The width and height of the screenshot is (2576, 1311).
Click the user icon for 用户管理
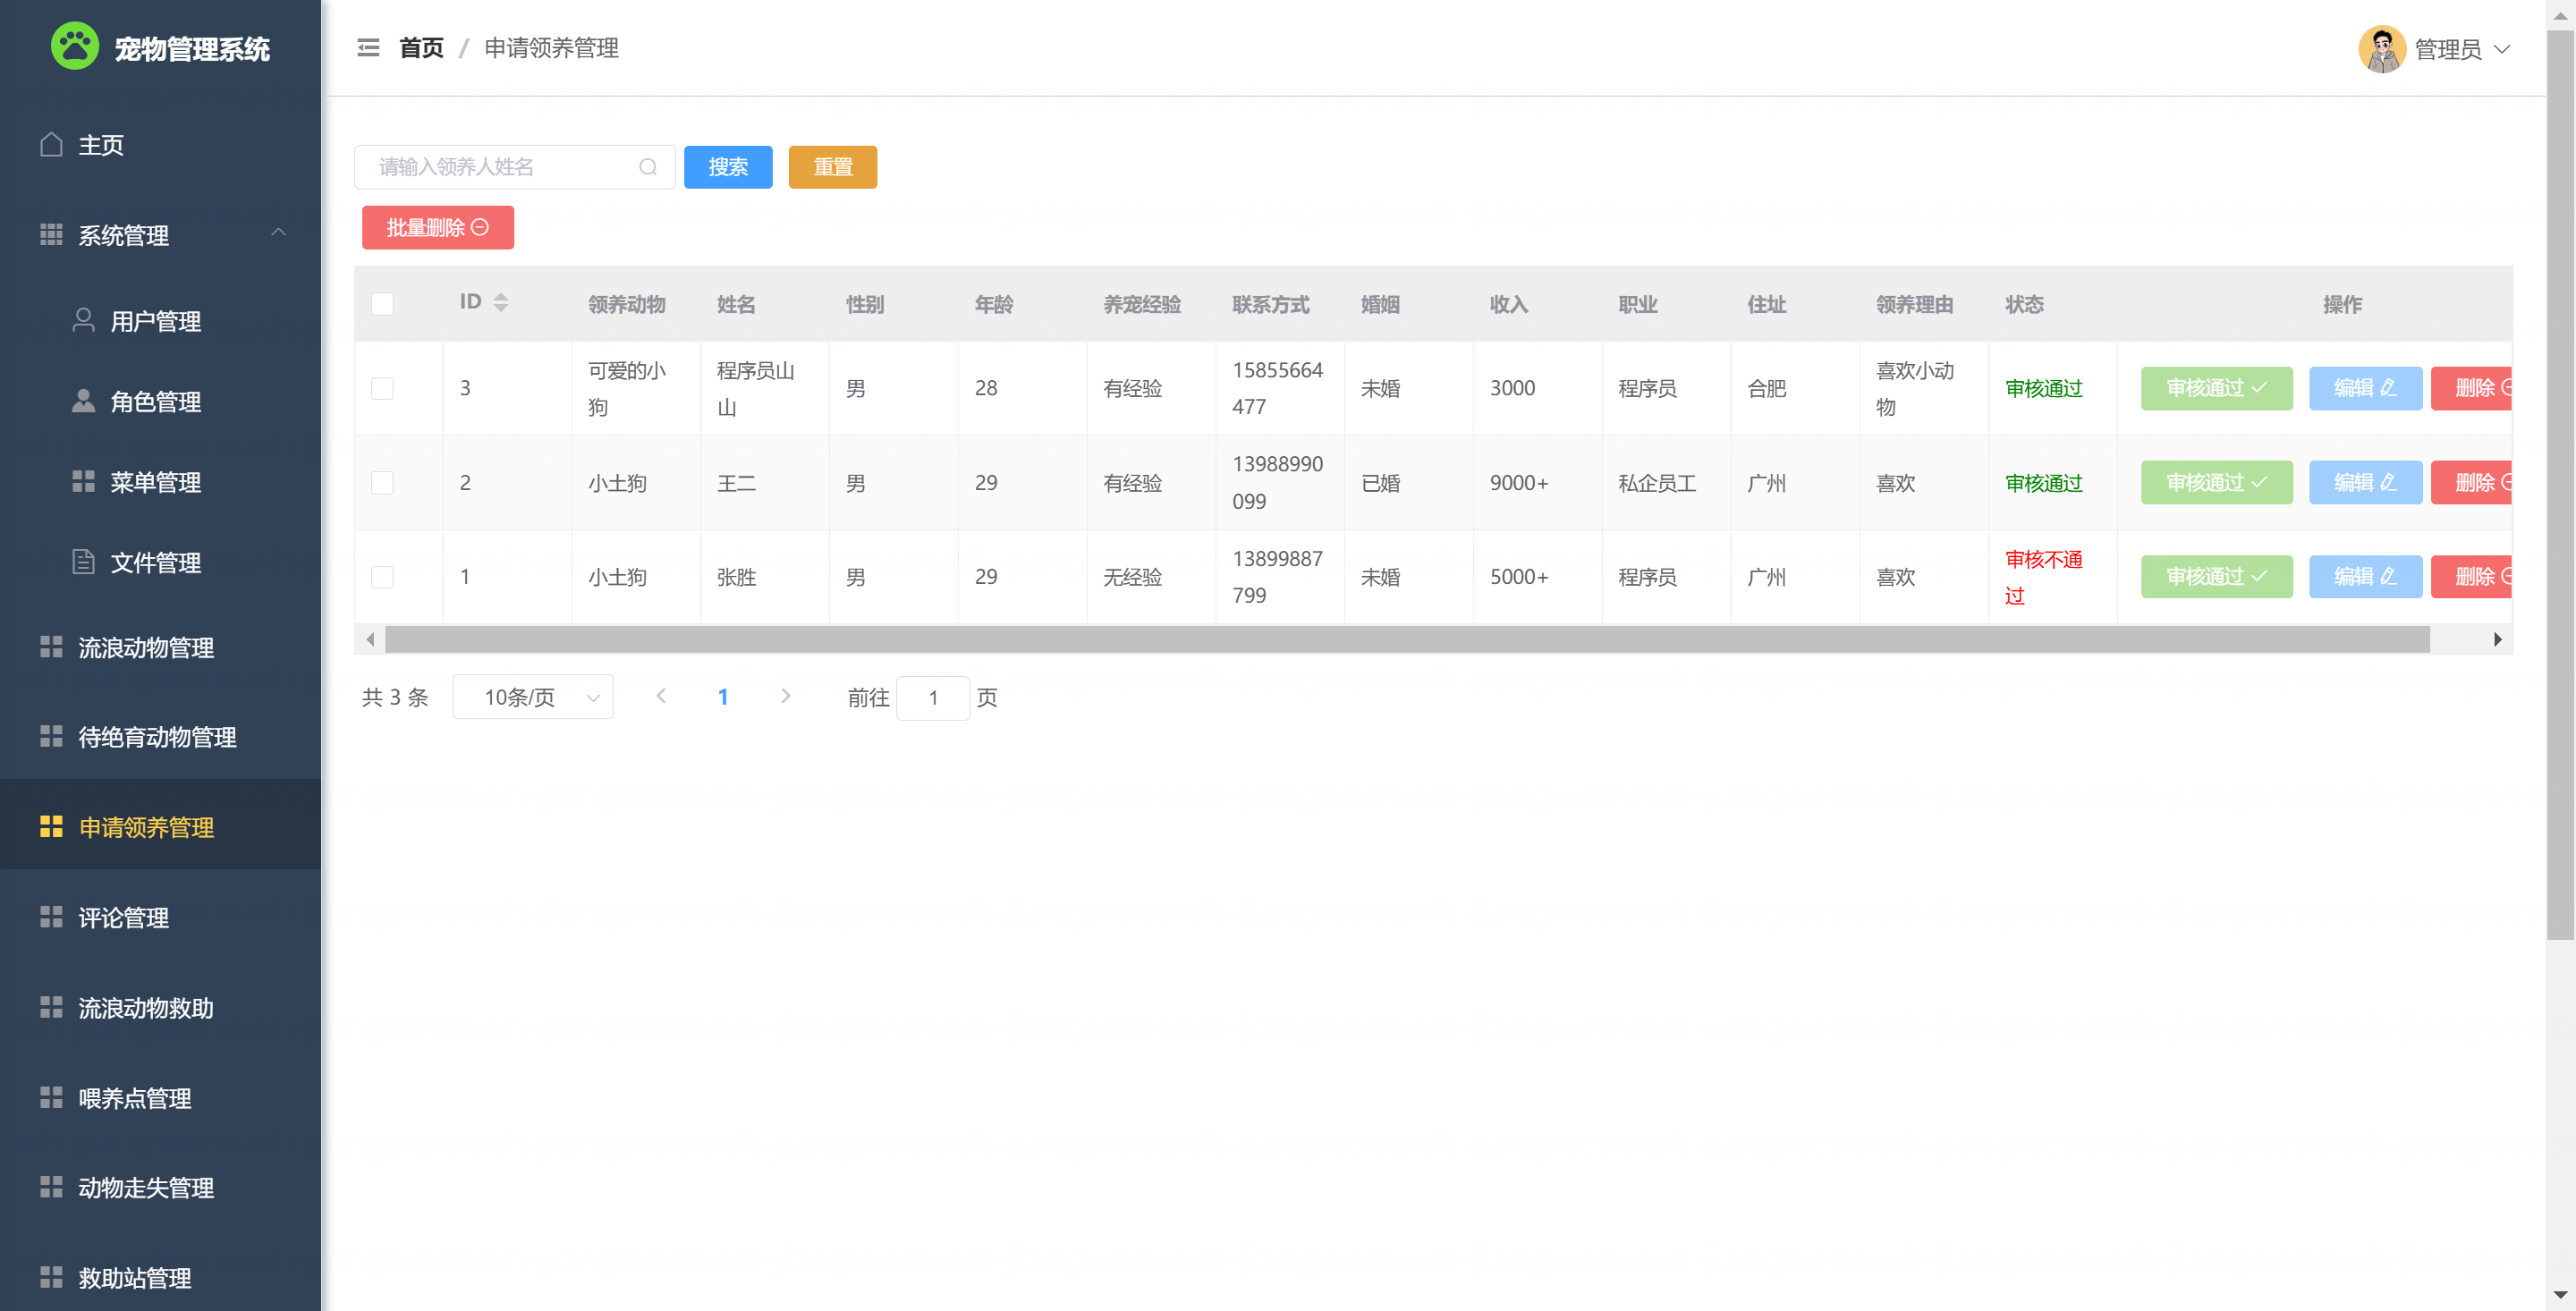(84, 320)
